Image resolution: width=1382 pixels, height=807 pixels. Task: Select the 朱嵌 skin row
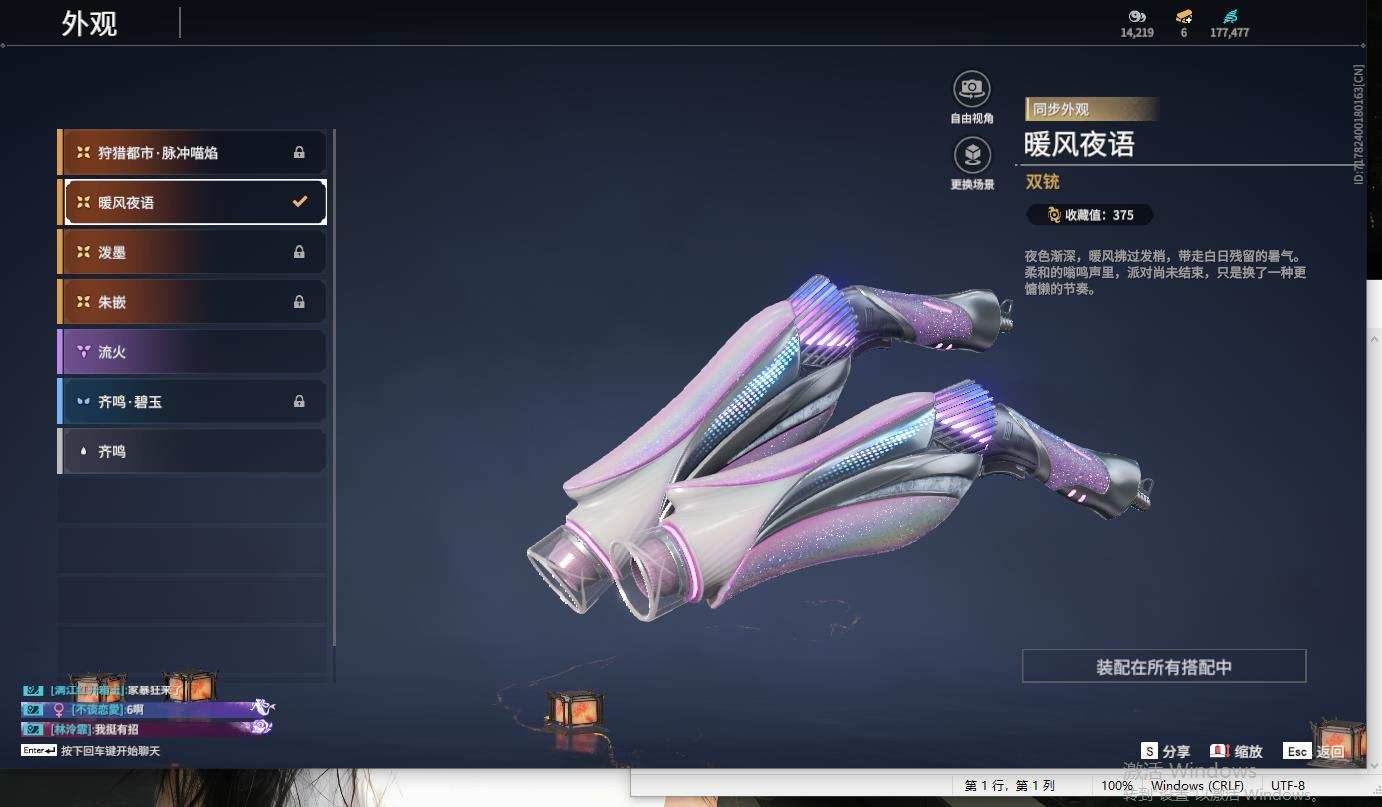(192, 302)
